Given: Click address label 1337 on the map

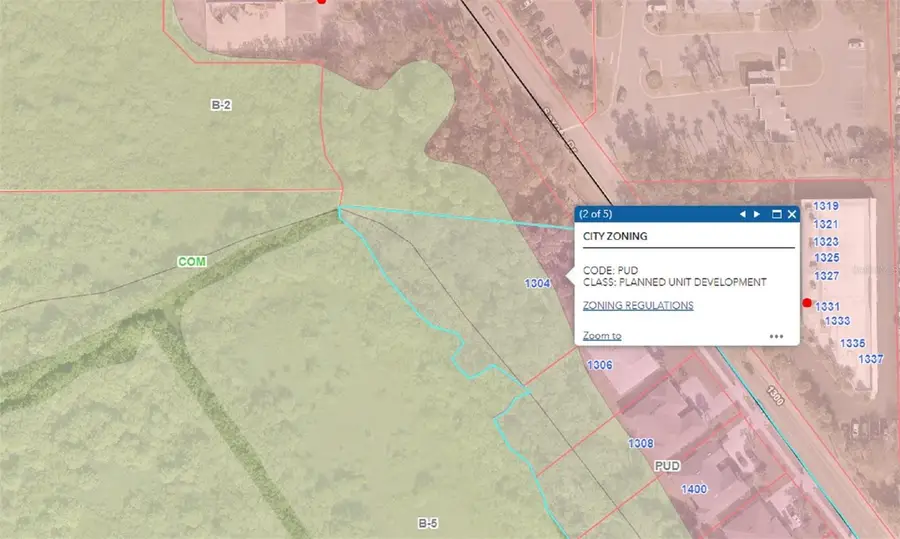Looking at the screenshot, I should [x=871, y=358].
